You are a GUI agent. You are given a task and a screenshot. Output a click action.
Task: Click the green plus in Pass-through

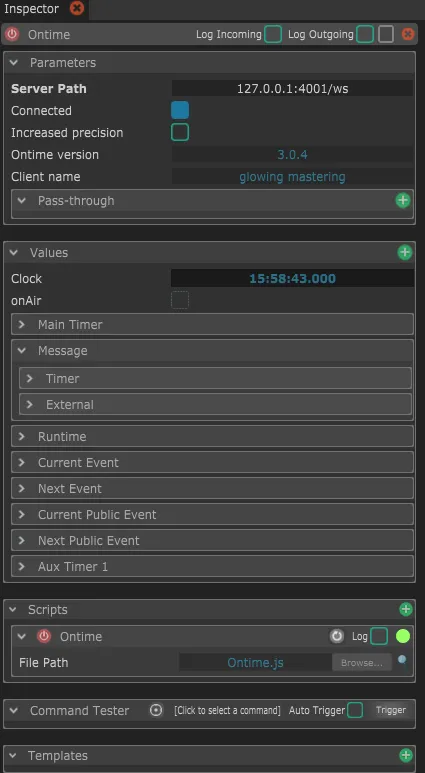pyautogui.click(x=403, y=200)
